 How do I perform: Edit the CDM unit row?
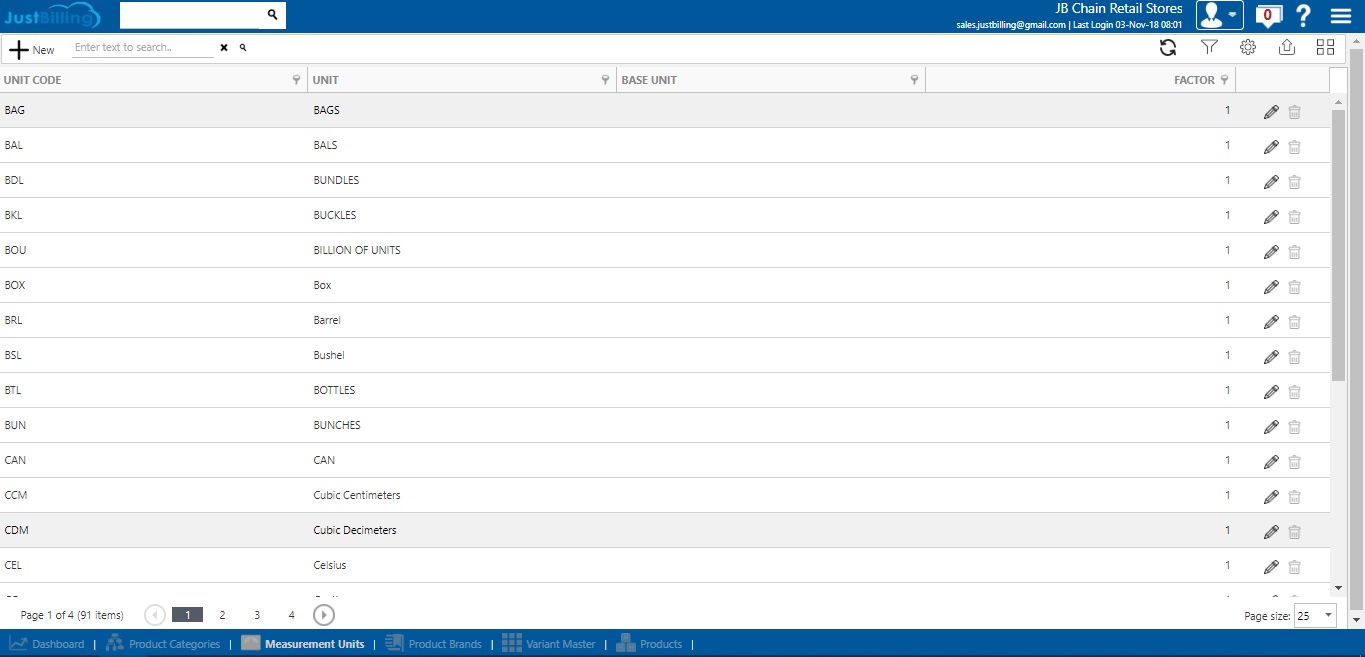1271,532
